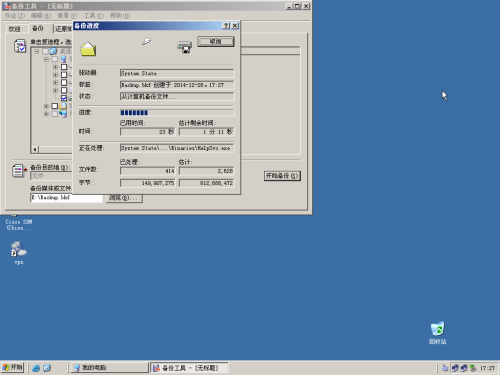Click the second network monitor tray icon
The image size is (500, 375).
click(464, 368)
